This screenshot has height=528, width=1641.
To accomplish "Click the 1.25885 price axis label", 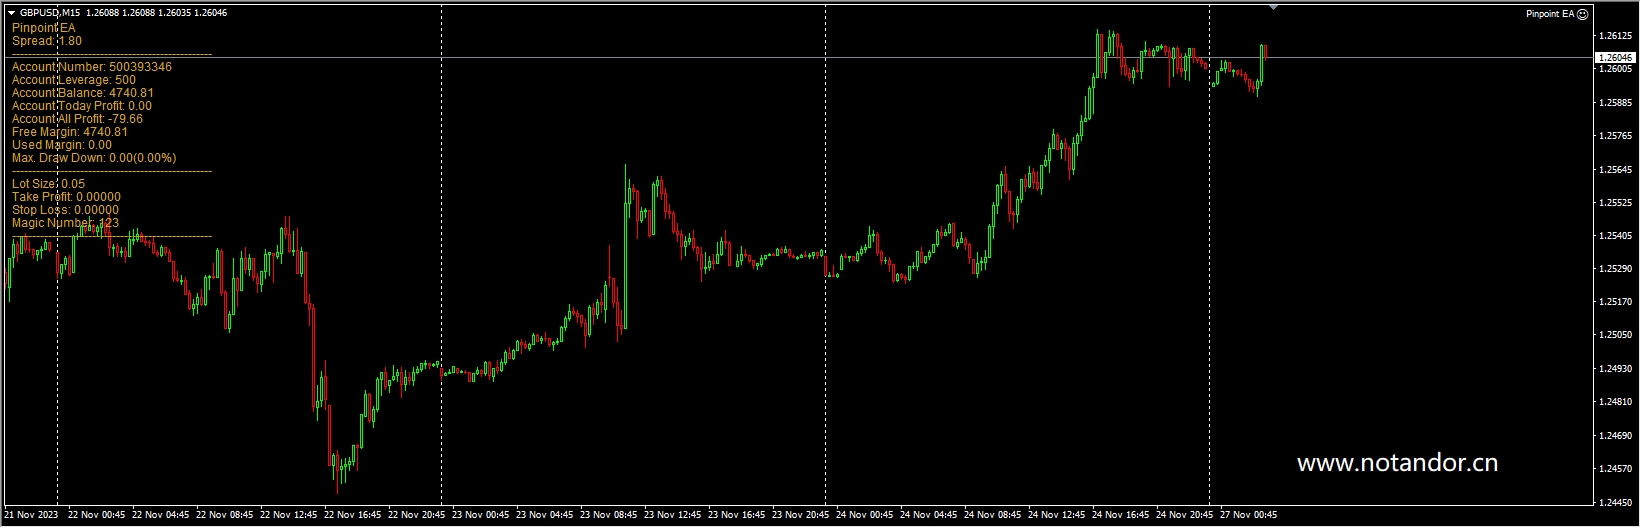I will (x=1615, y=103).
